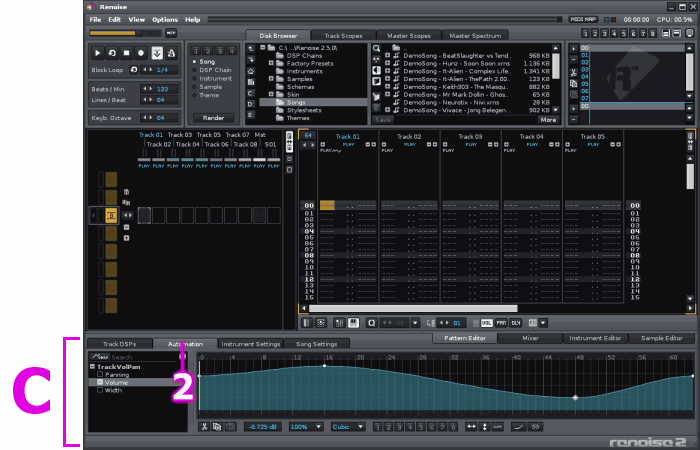Image resolution: width=700 pixels, height=450 pixels.
Task: Click the line draw mode icon in automation
Action: click(518, 427)
